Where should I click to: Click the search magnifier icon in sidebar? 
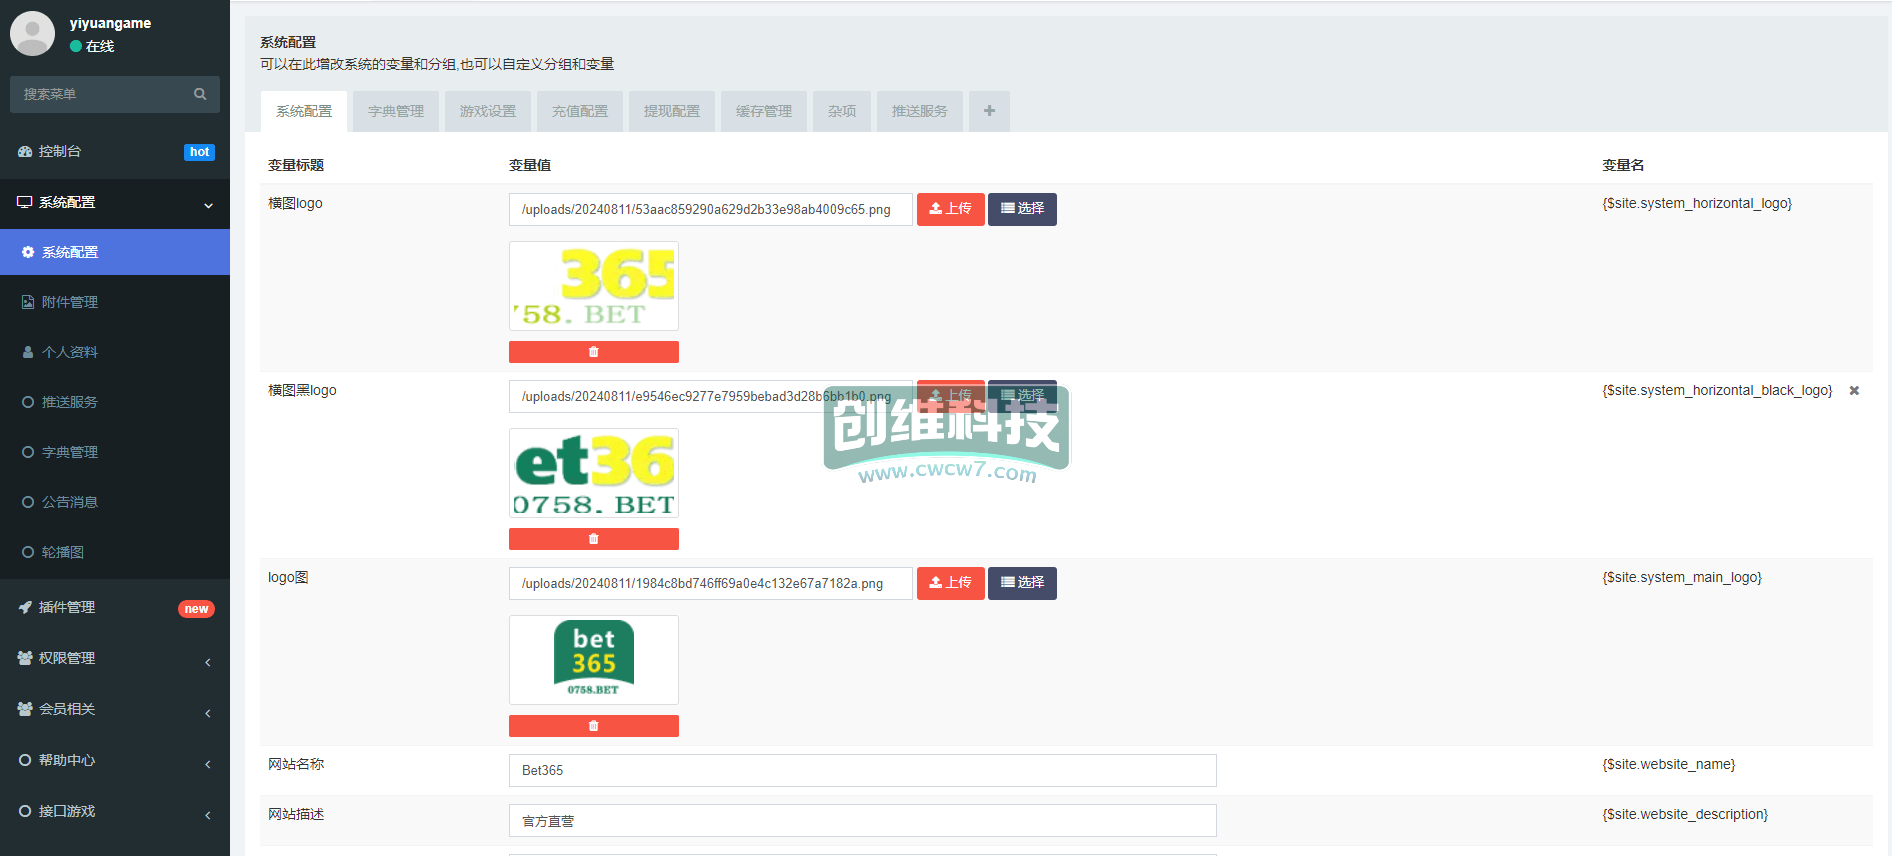click(x=200, y=94)
